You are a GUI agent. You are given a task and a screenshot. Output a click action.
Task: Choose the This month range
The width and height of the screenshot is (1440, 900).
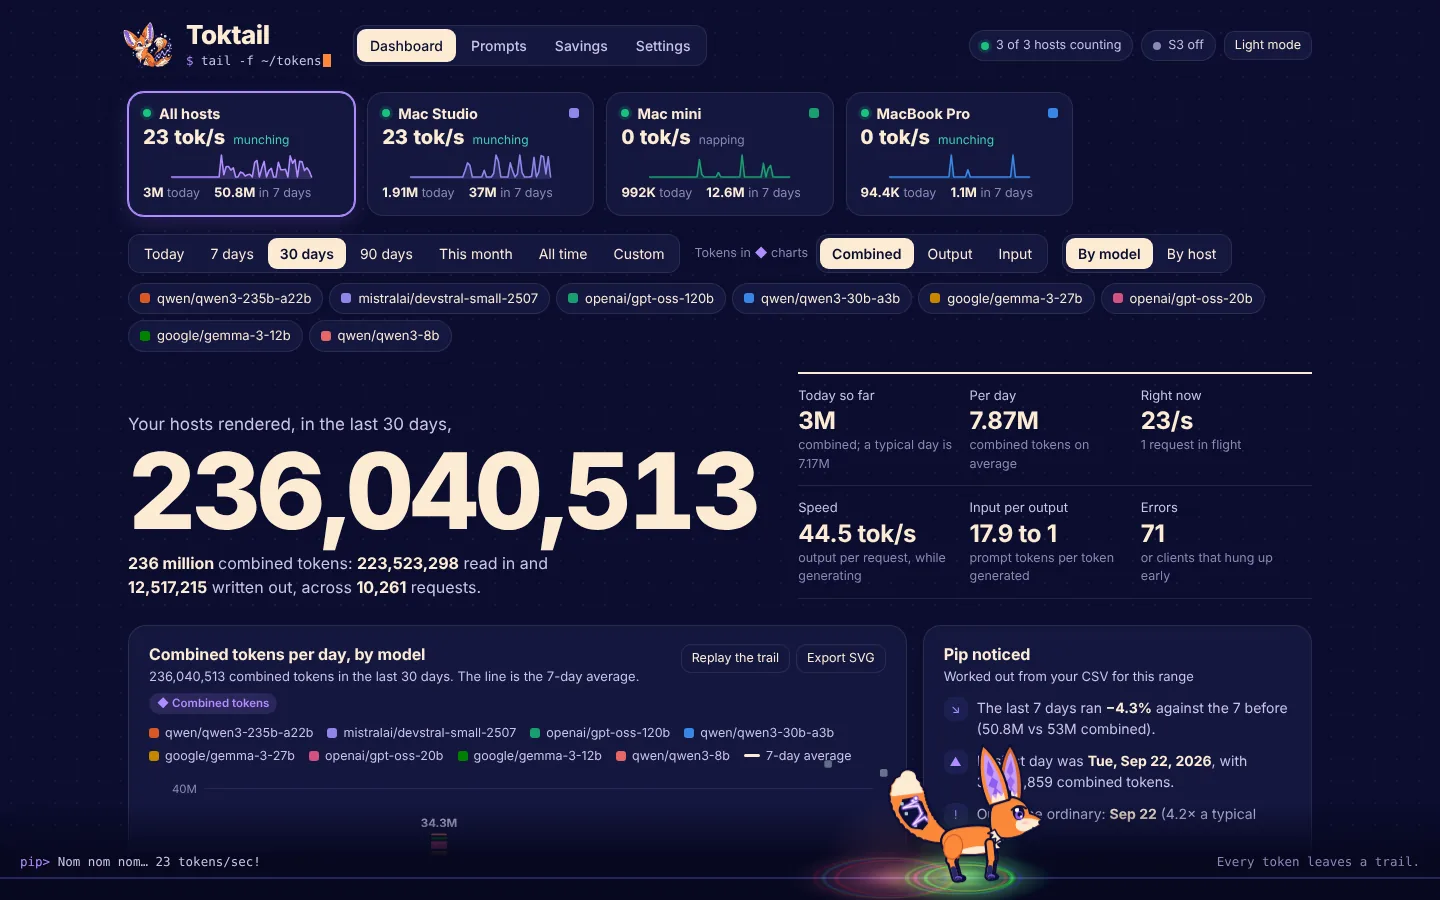[x=476, y=254]
